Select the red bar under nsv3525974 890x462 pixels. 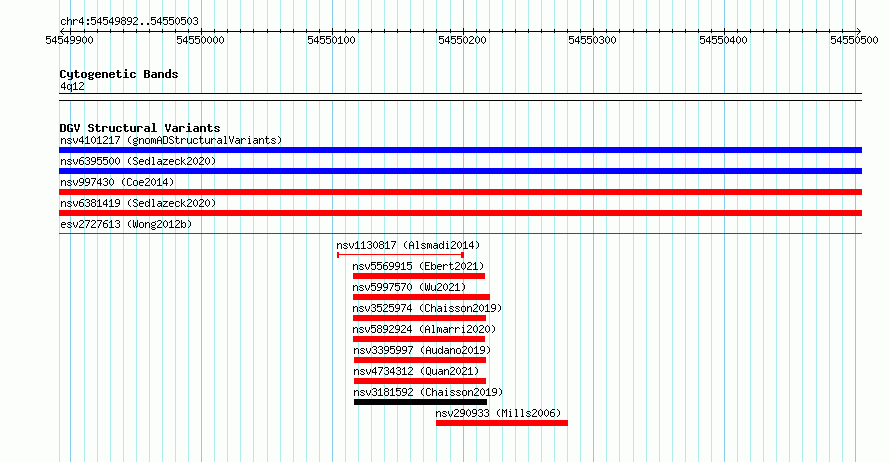419,318
